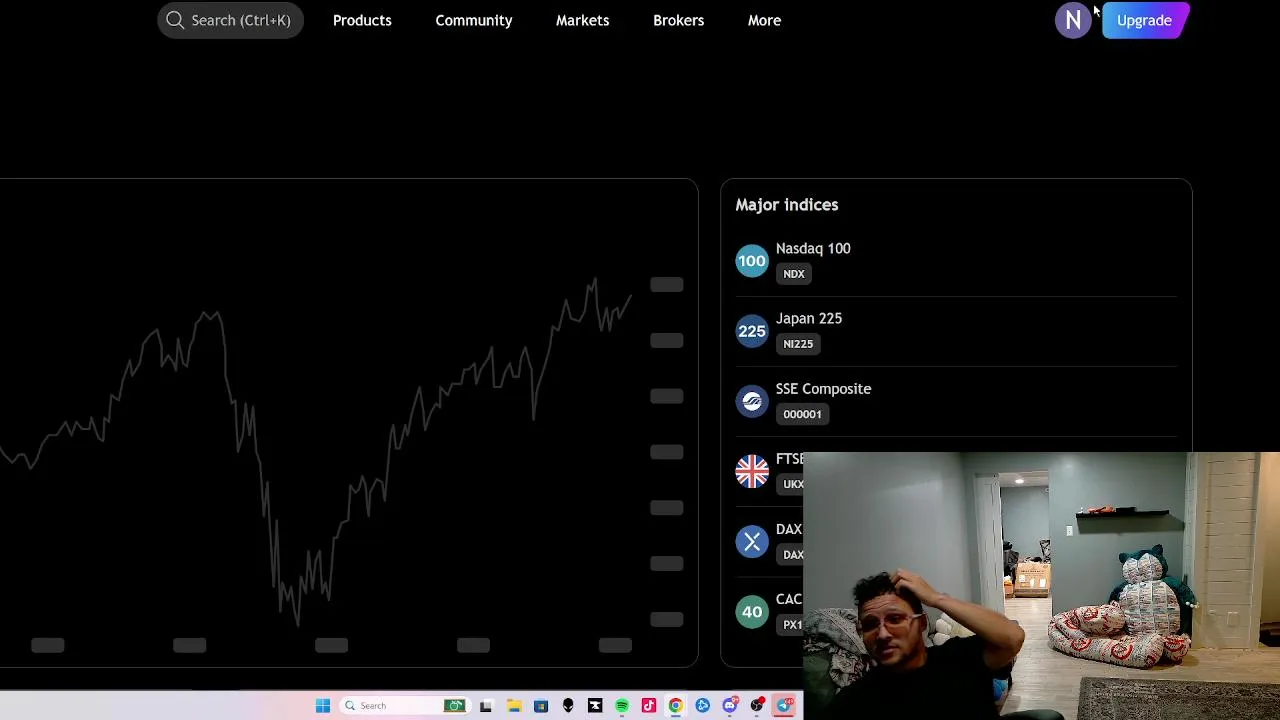Open the Major indices heading link
1280x720 pixels.
point(787,204)
